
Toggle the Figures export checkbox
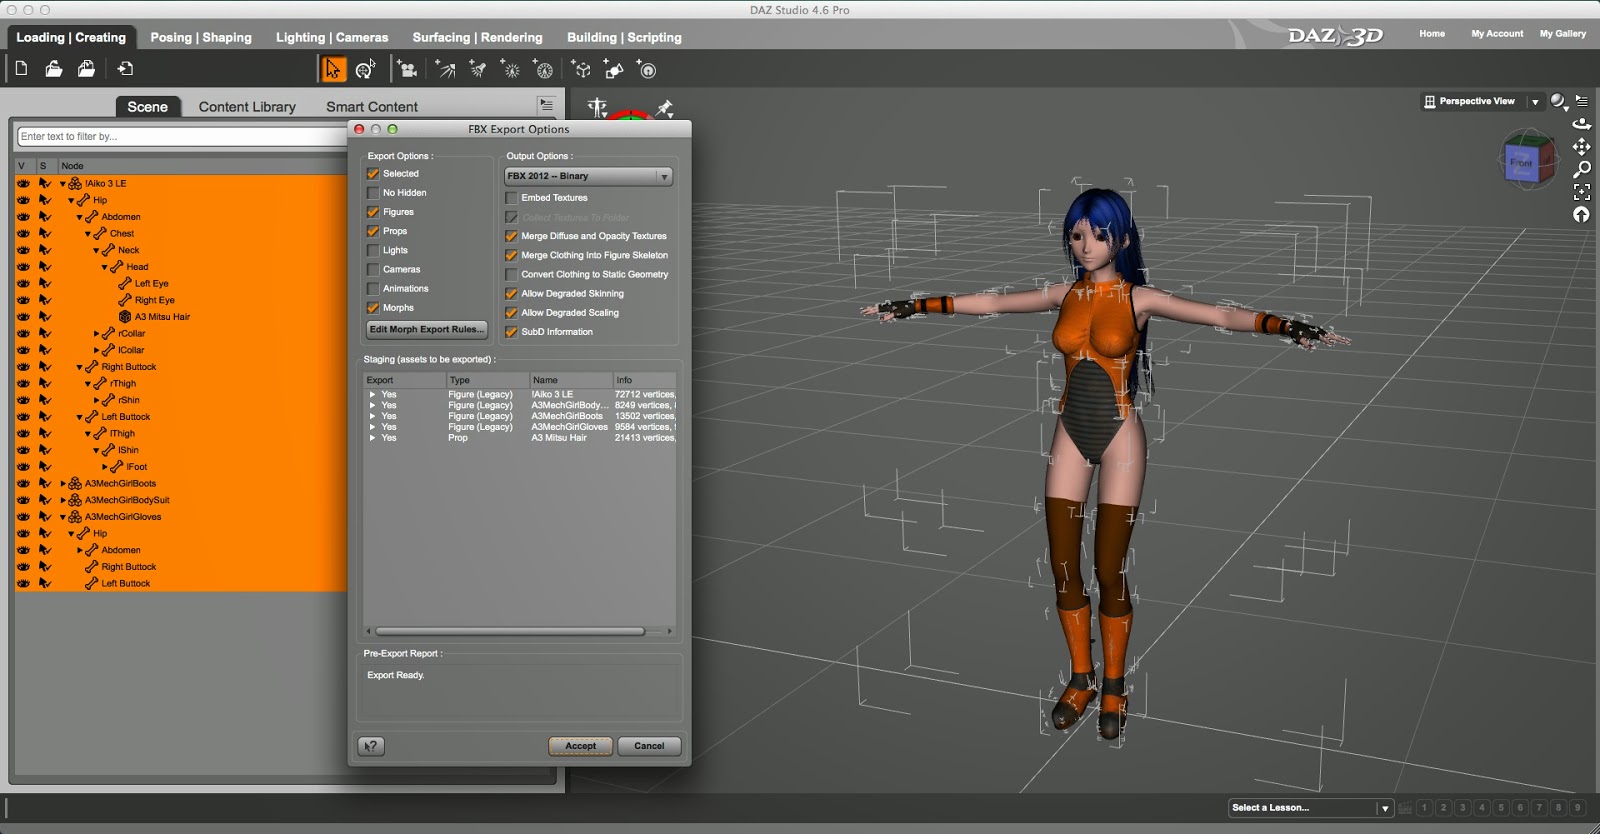click(373, 212)
